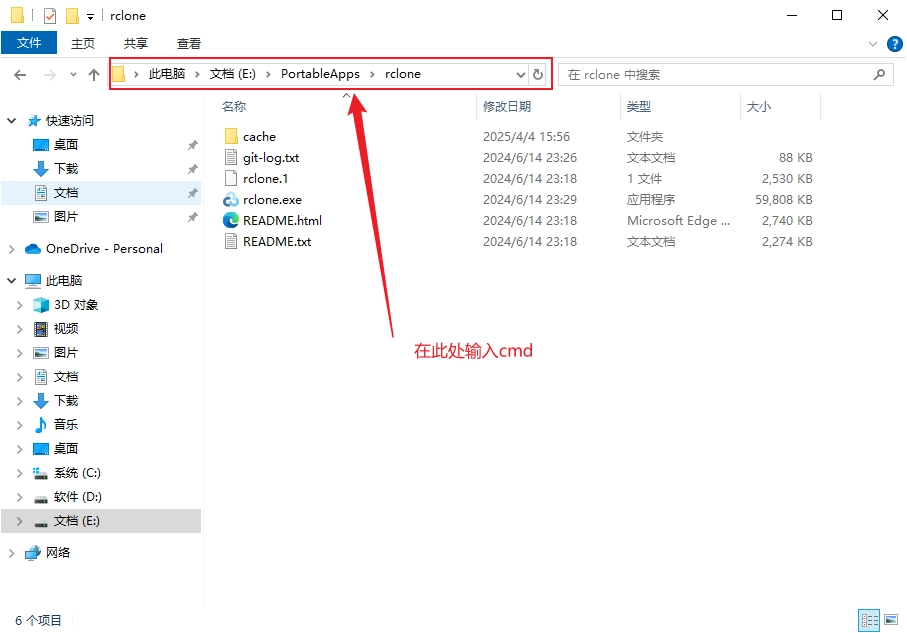Screen dimensions: 907x633
Task: Open 网络 in navigation pane
Action: point(58,553)
